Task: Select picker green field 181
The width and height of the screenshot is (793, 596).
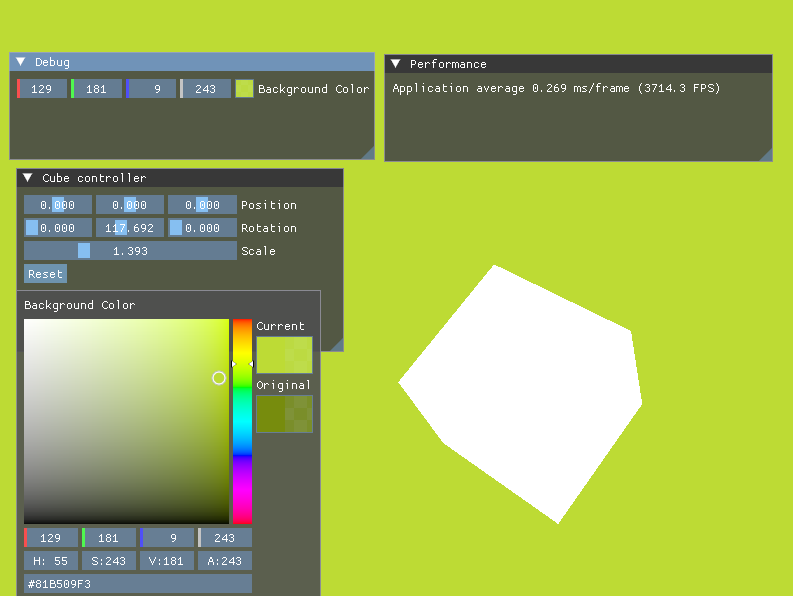Action: [109, 538]
